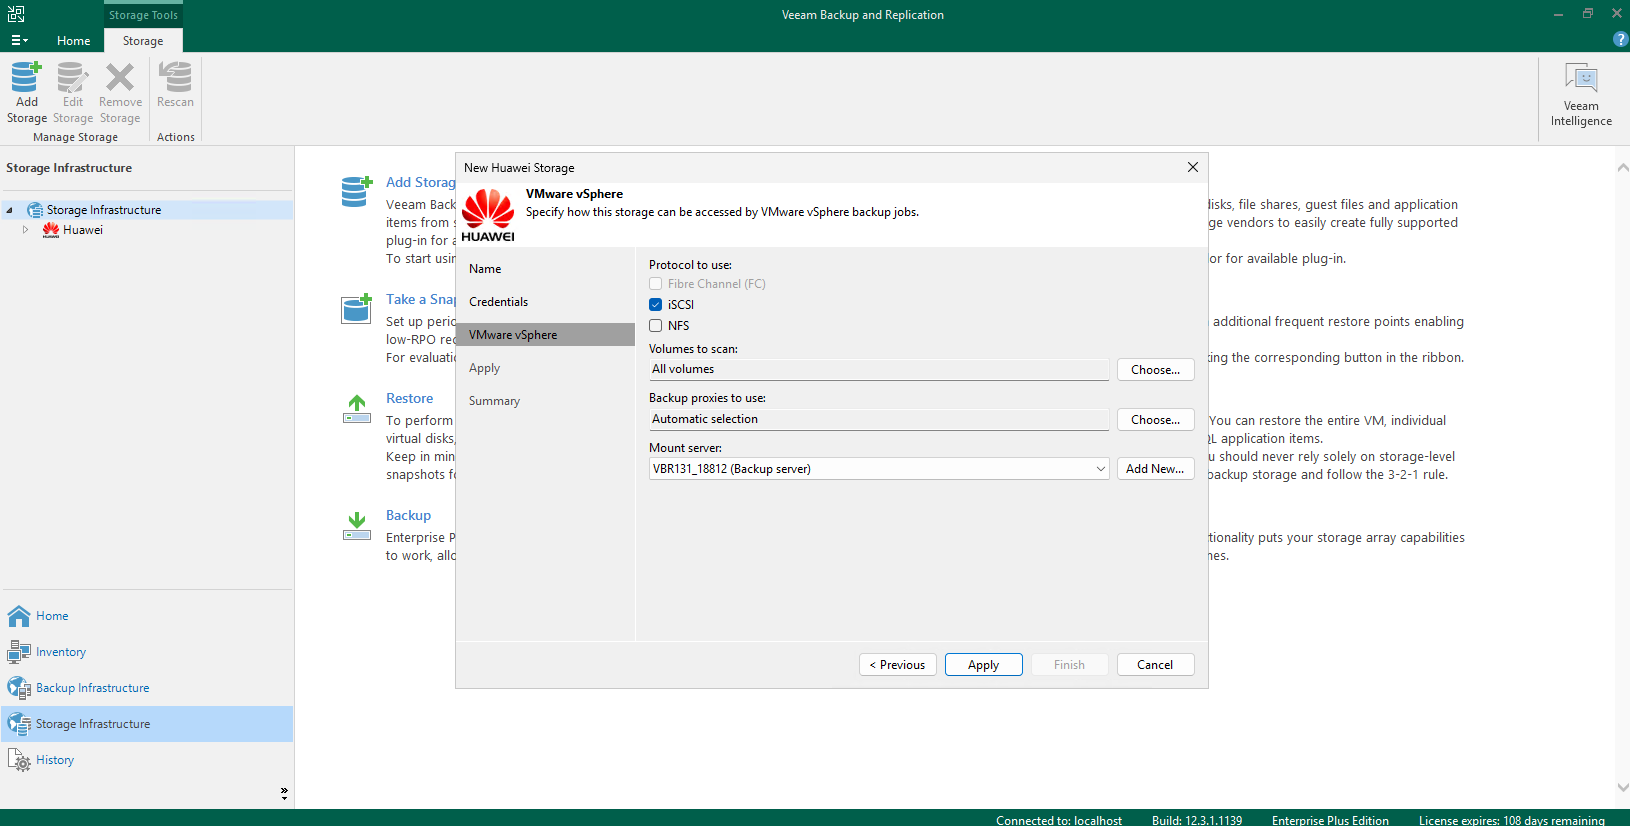Click the Automatic selection proxies field
This screenshot has width=1630, height=826.
click(879, 420)
